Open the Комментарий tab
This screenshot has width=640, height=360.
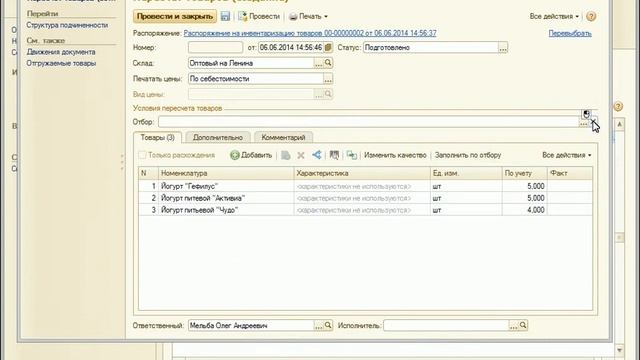(283, 138)
